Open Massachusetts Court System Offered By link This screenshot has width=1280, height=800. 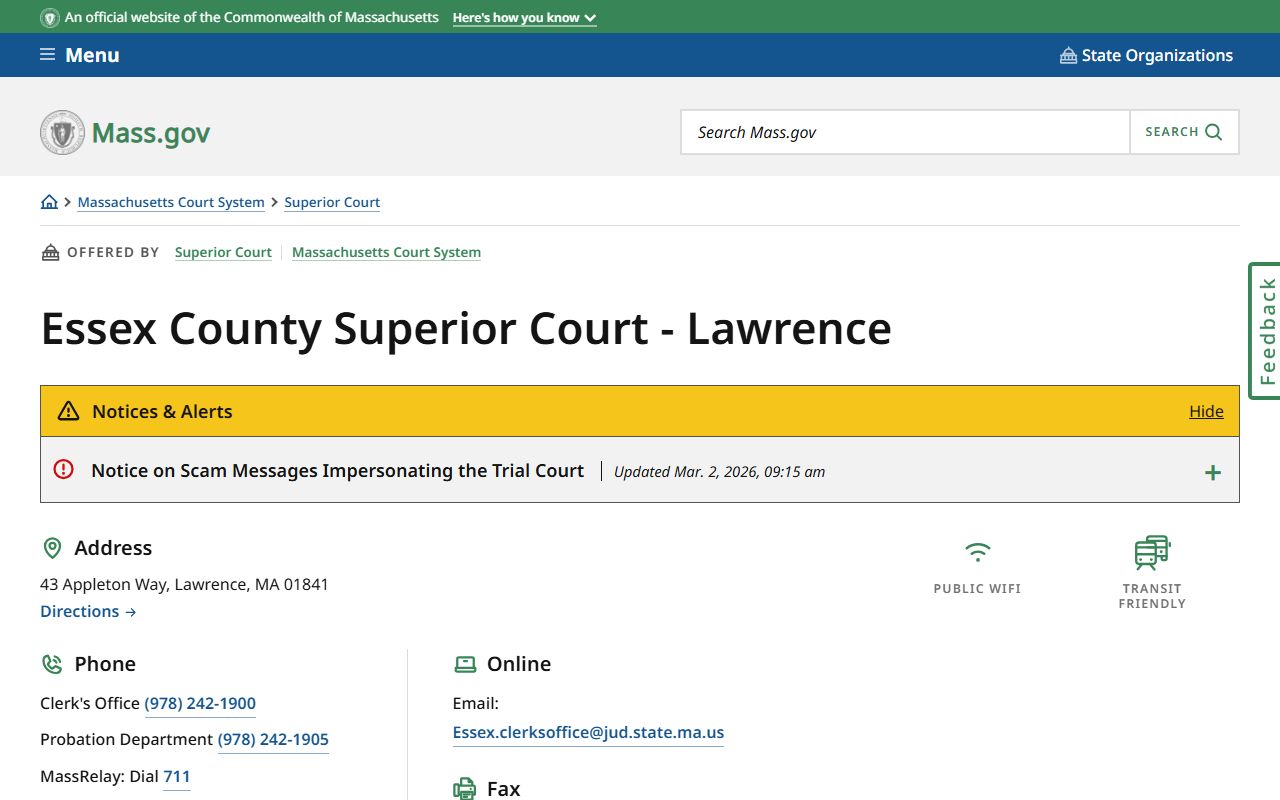pos(386,252)
